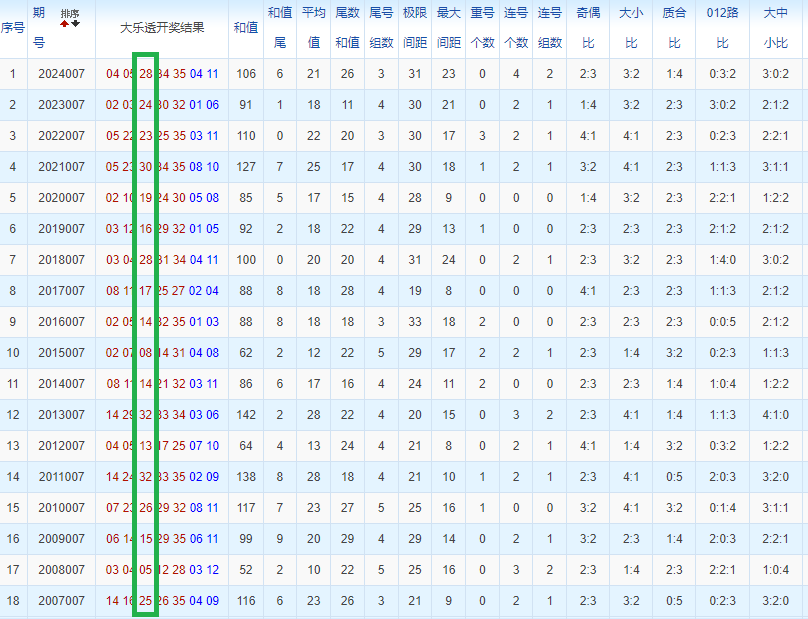Click the 大中小比 column header
Screen dimensions: 808x619
775,28
